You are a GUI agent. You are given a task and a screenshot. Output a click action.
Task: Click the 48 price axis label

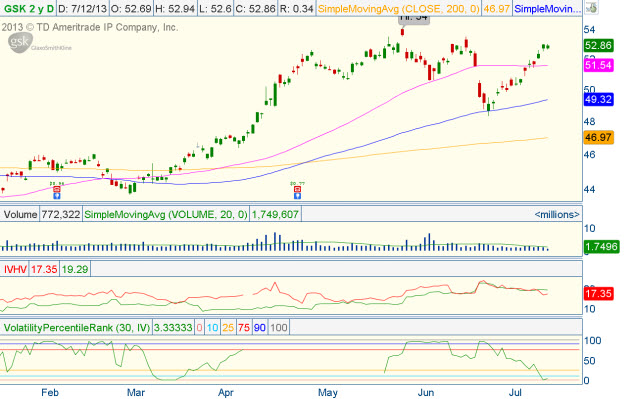tap(590, 122)
